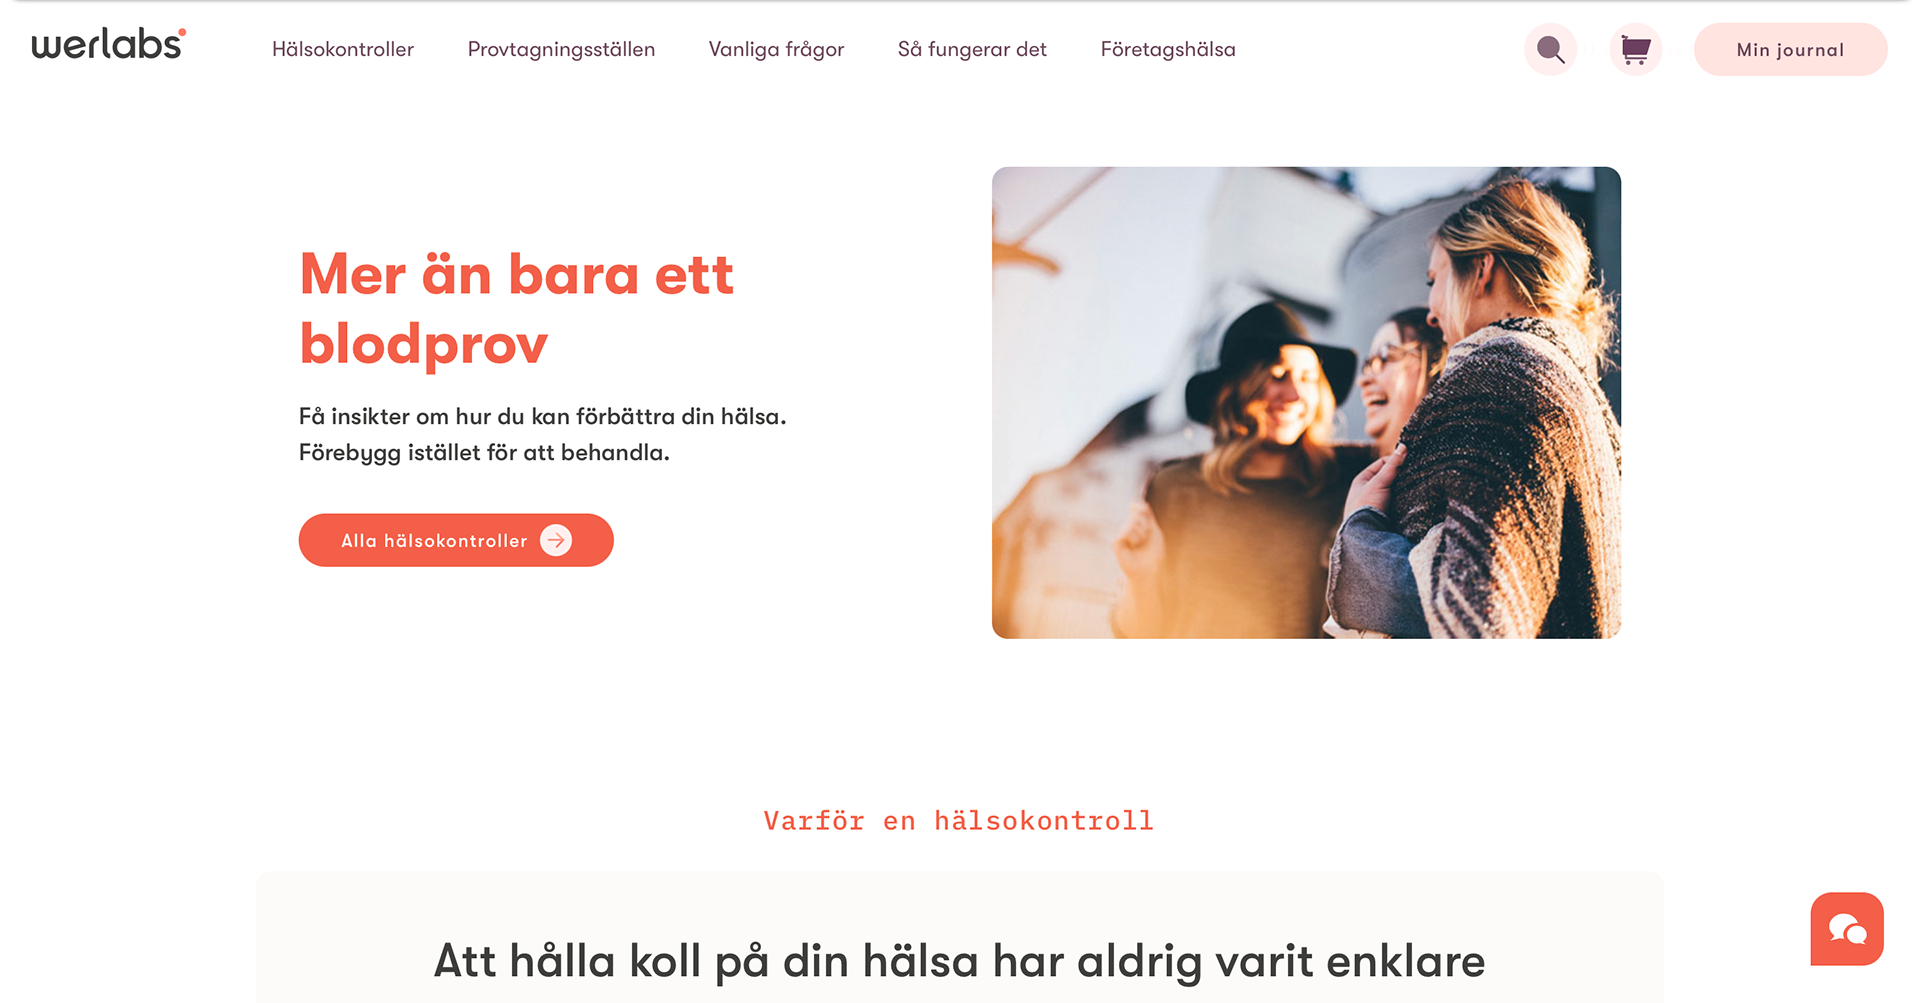This screenshot has height=1003, width=1920.
Task: Navigate to Företagshälsa
Action: click(1168, 50)
